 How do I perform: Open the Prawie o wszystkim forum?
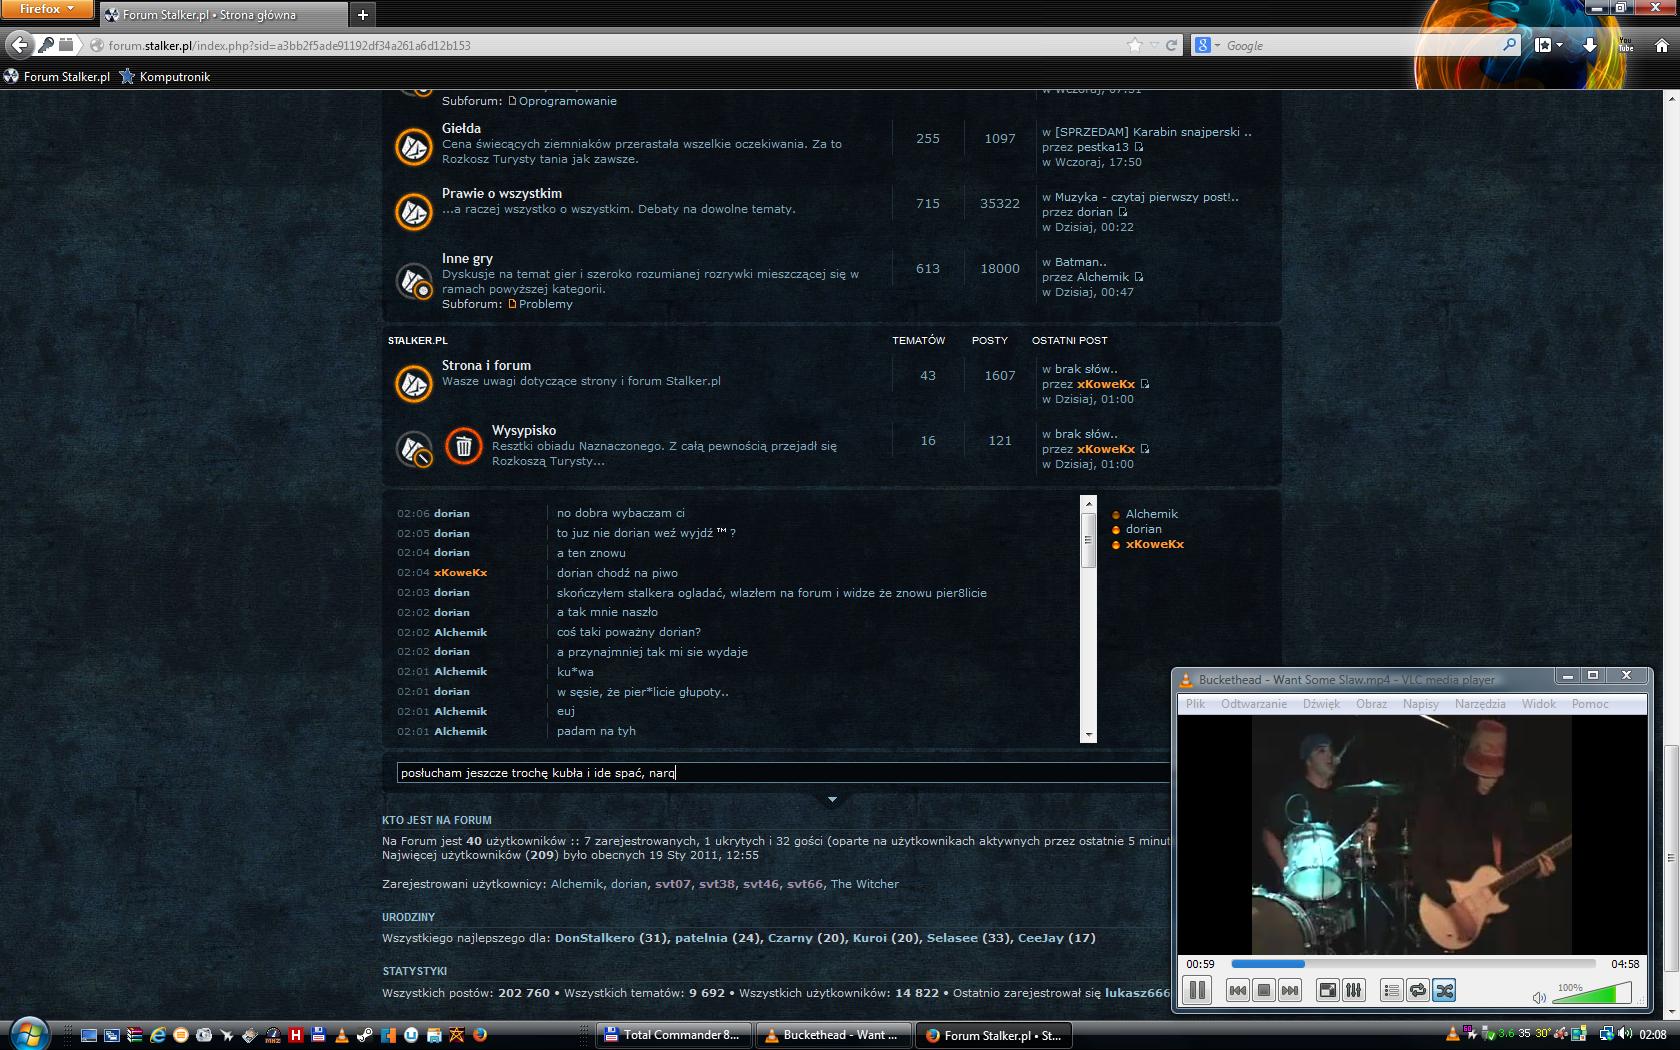[x=502, y=193]
